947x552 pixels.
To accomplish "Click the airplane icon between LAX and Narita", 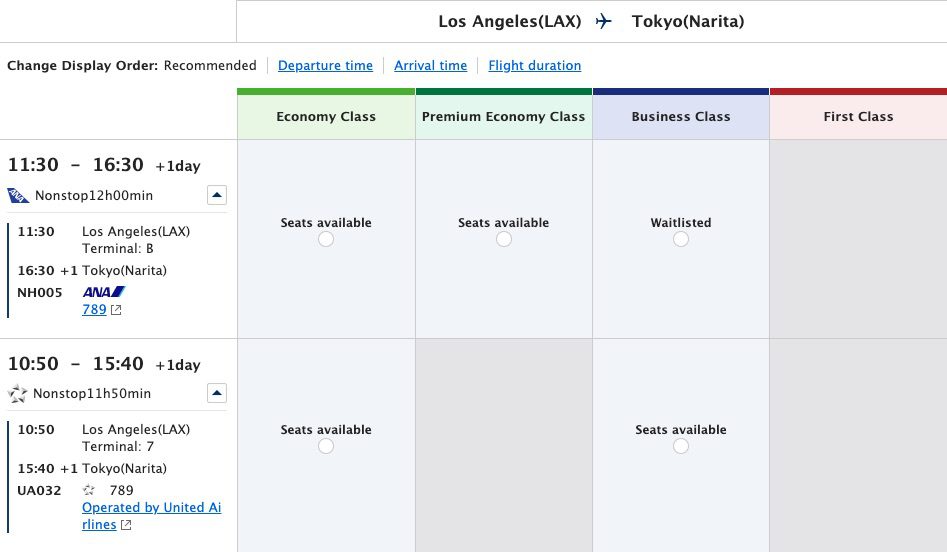I will click(603, 22).
